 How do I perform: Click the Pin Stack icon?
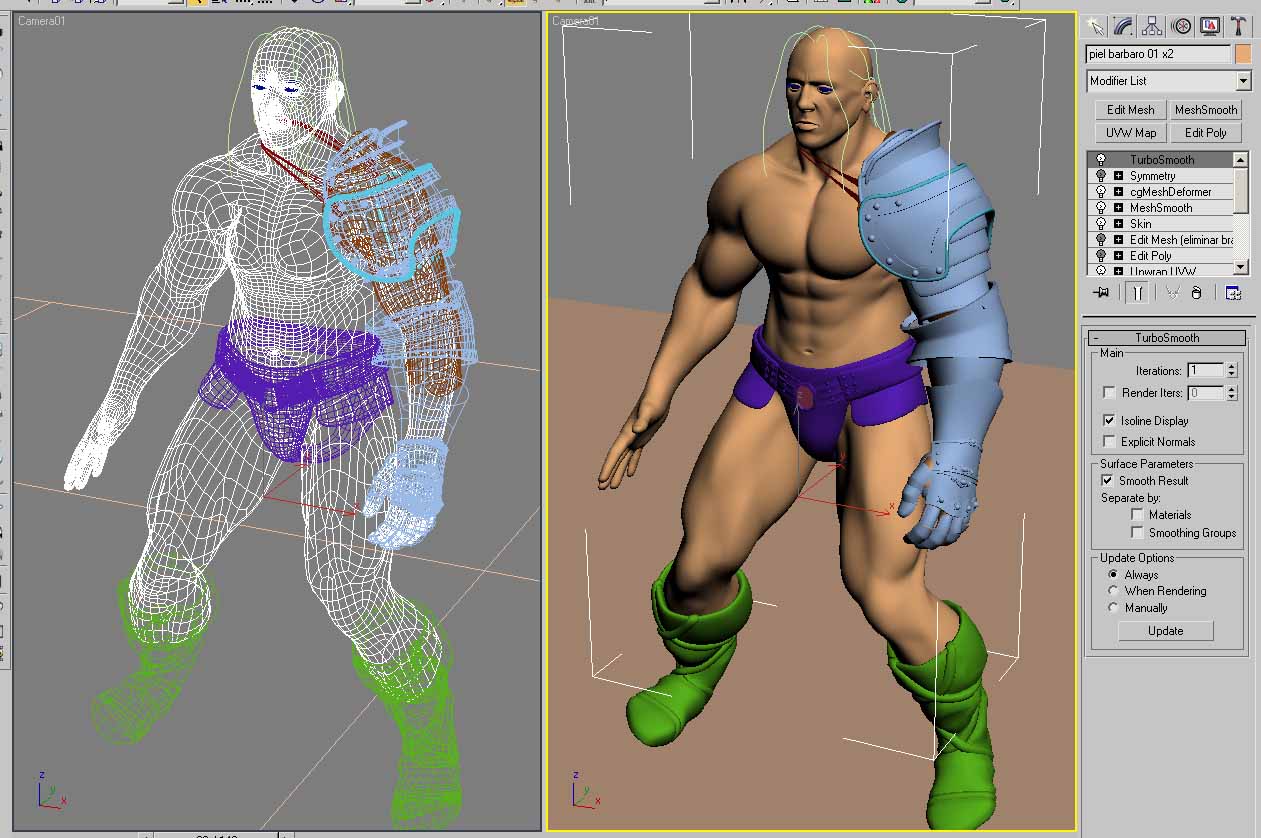(1101, 293)
